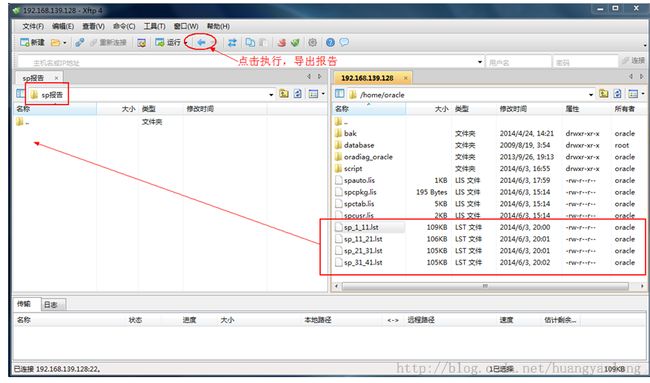Open the yellow folder icon in toolbar
This screenshot has height=383, width=650.
[x=55, y=42]
